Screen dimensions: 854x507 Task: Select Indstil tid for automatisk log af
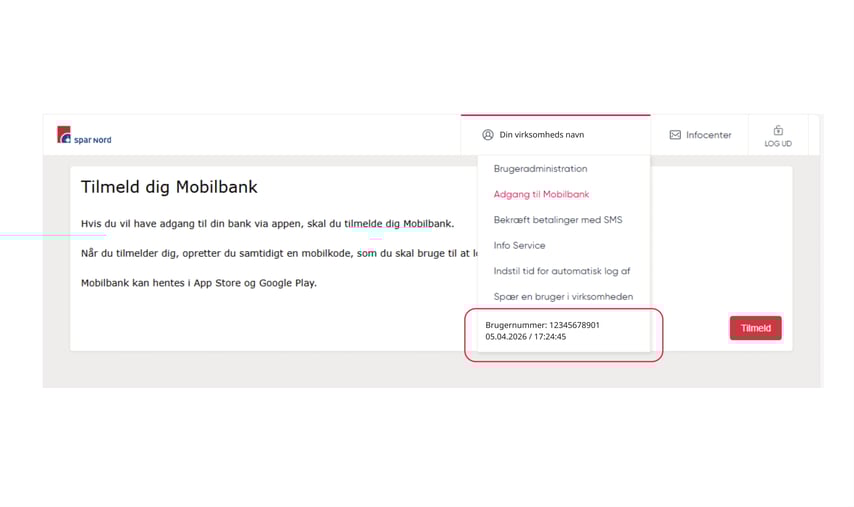coord(561,271)
